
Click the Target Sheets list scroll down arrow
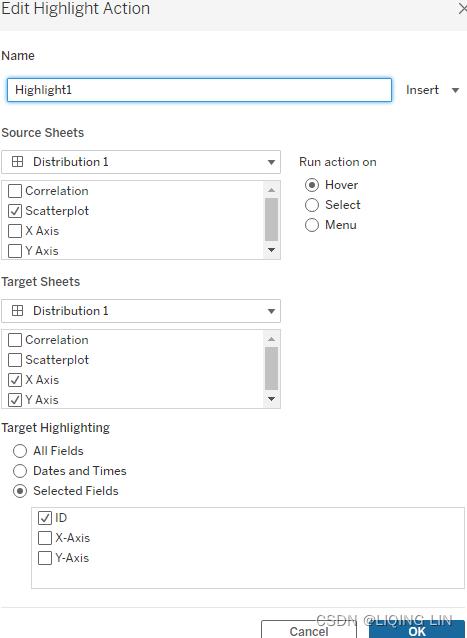(271, 399)
